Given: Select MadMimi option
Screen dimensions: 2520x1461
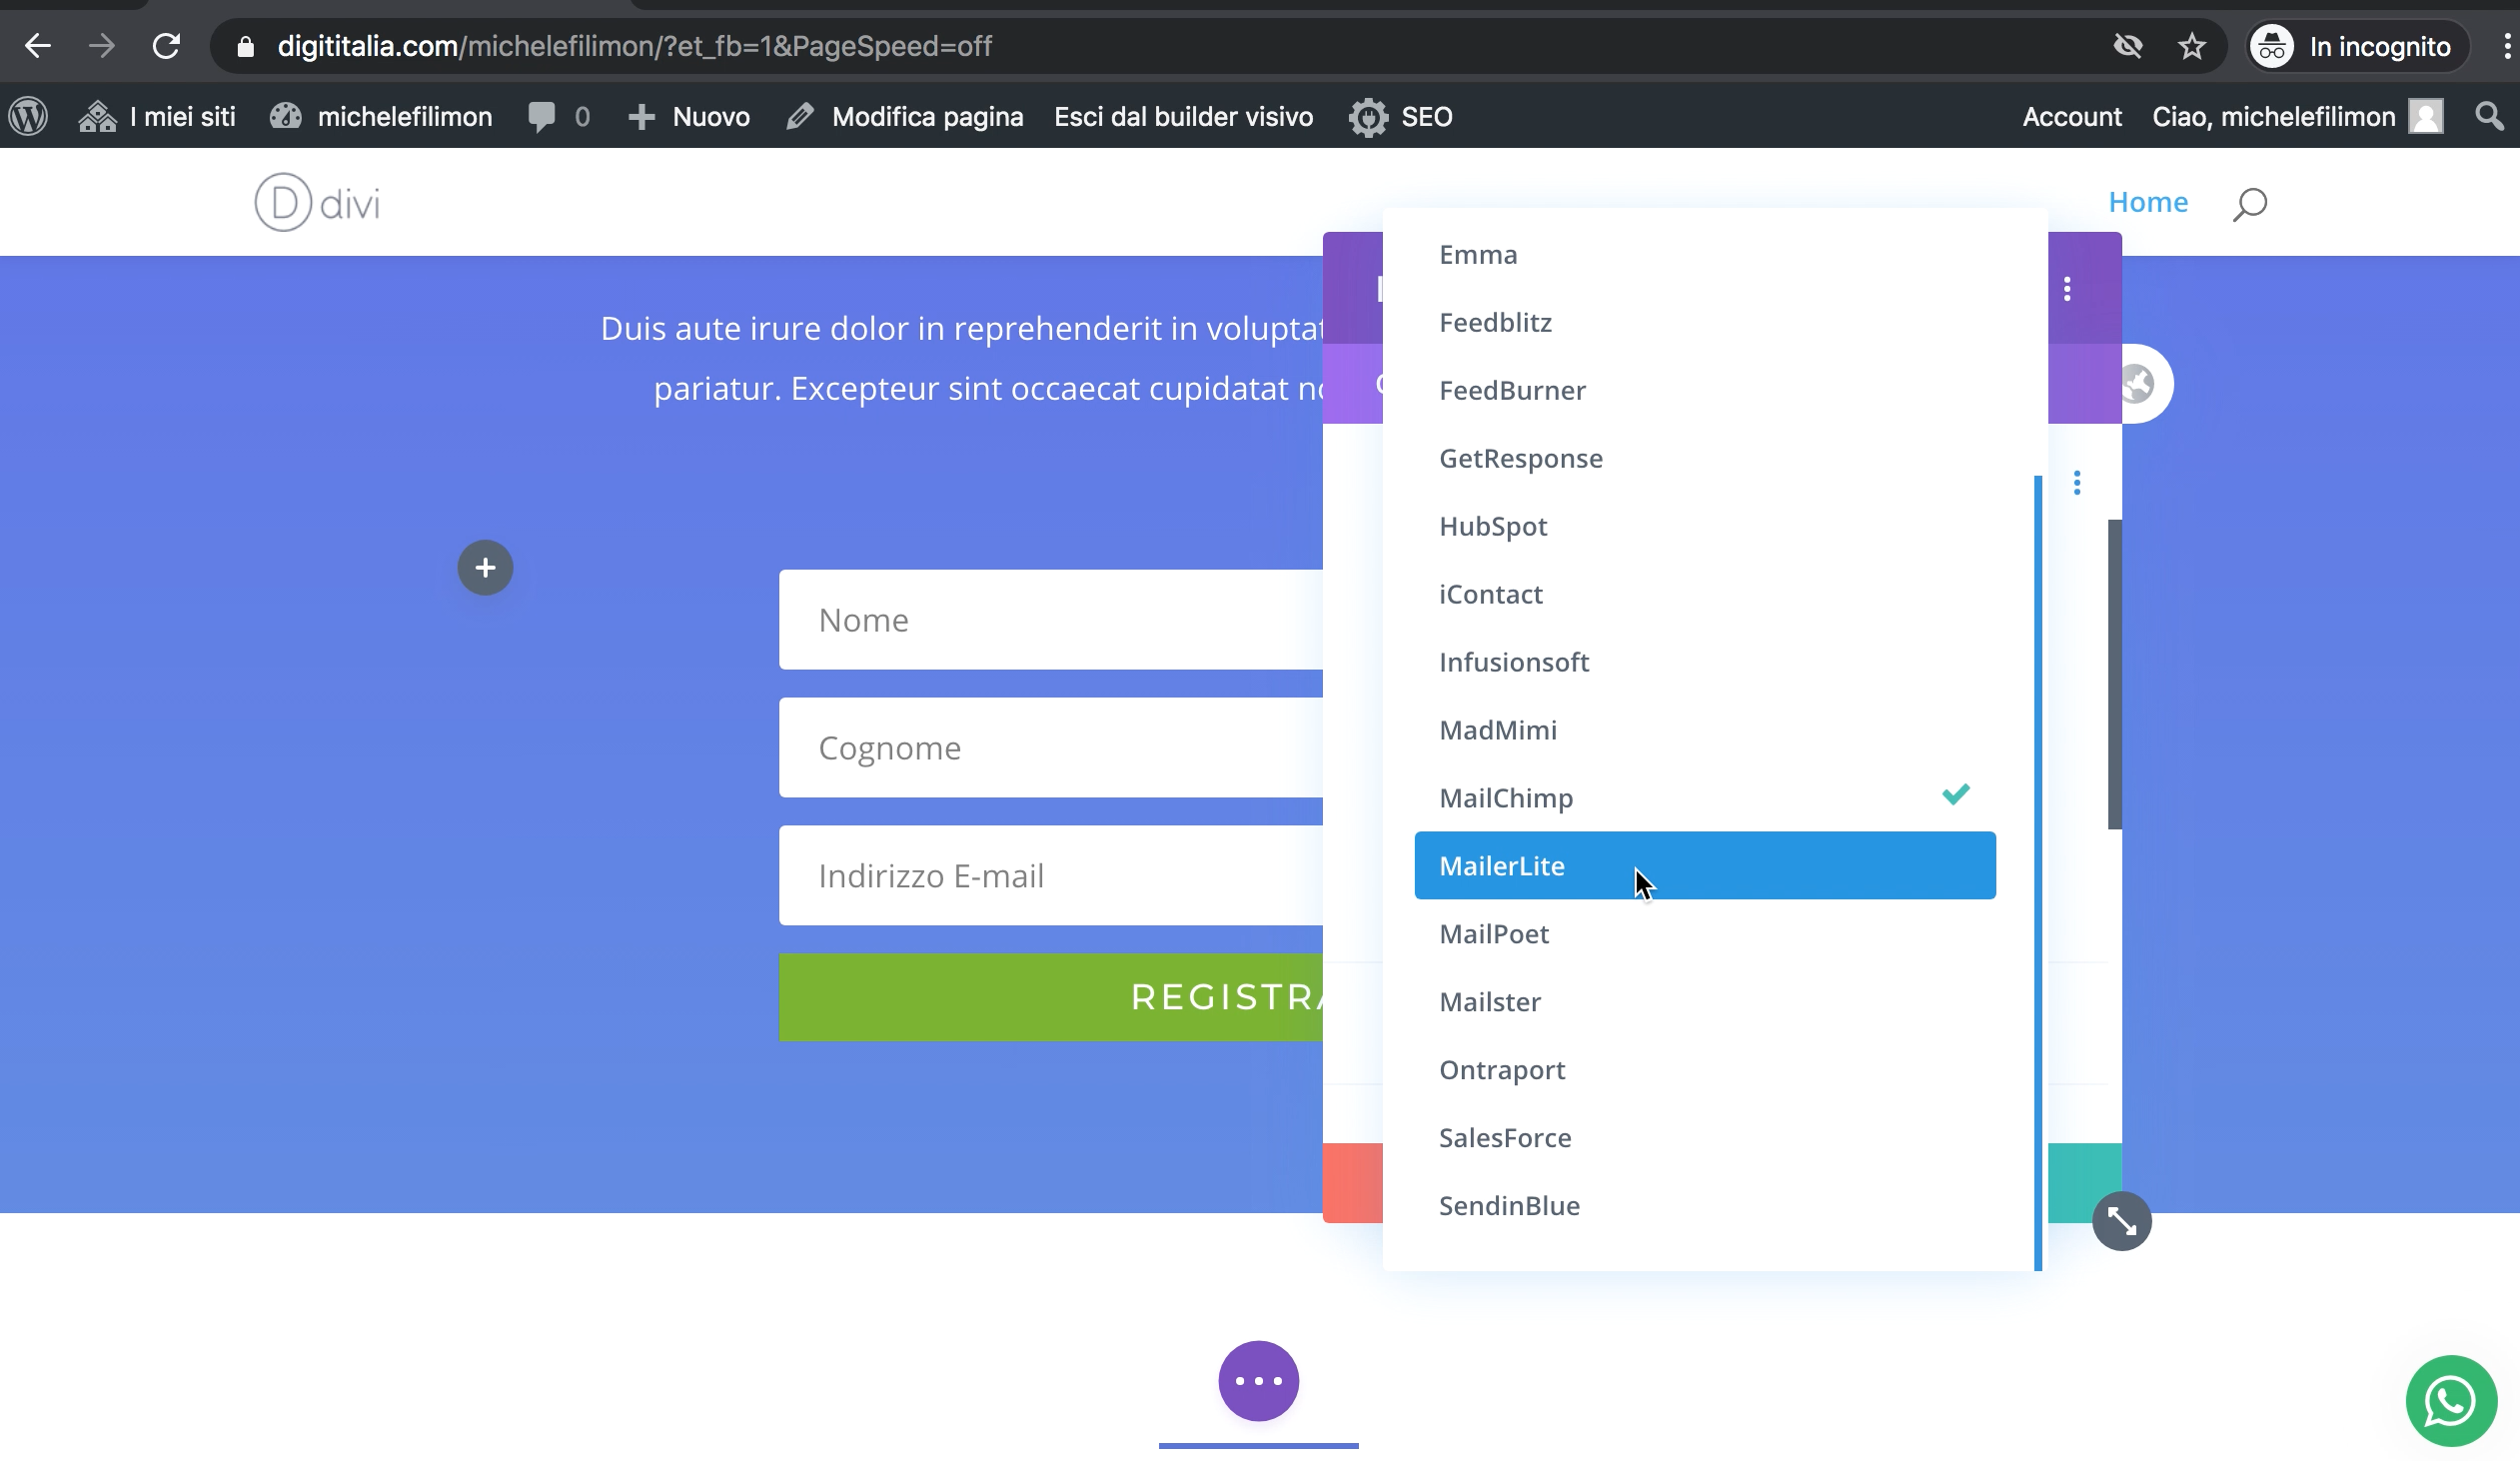Looking at the screenshot, I should pyautogui.click(x=1705, y=730).
